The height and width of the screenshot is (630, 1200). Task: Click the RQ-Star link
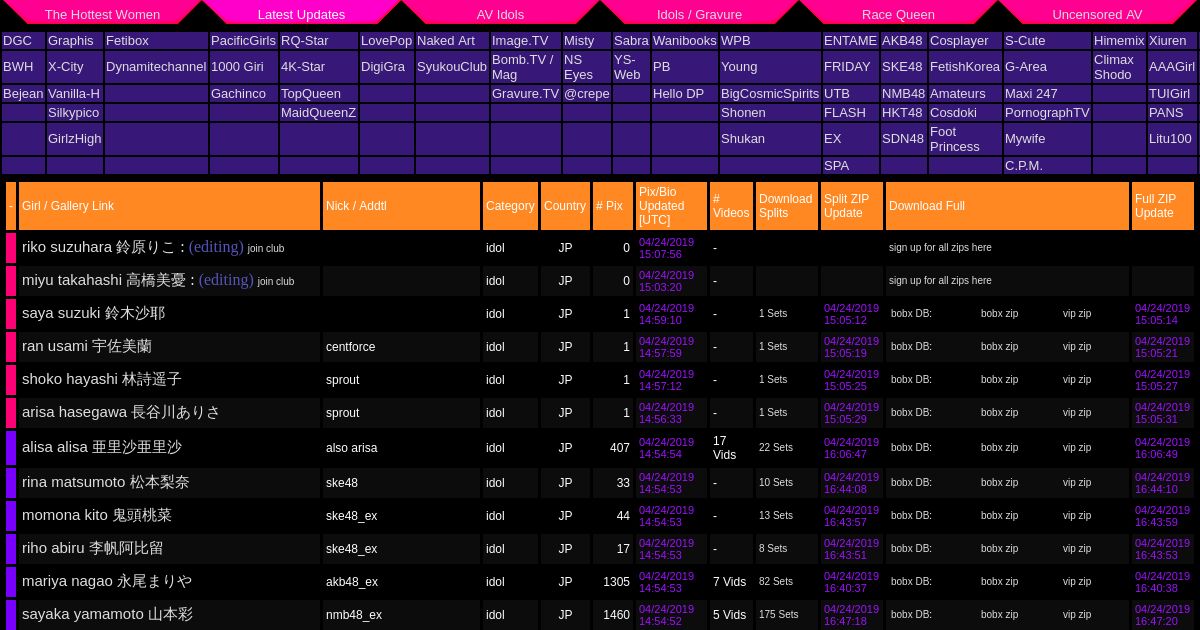click(x=305, y=41)
